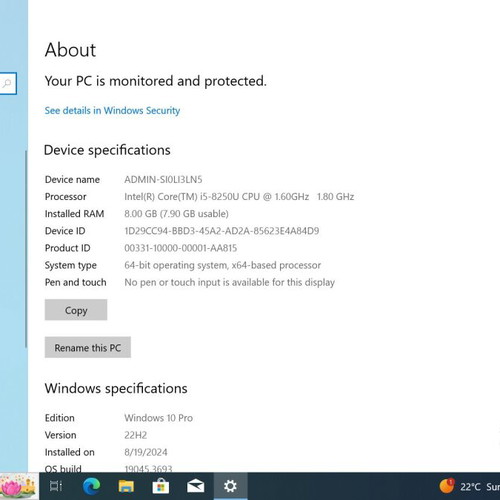The width and height of the screenshot is (500, 500).
Task: Launch Microsoft Store from the taskbar
Action: click(161, 486)
